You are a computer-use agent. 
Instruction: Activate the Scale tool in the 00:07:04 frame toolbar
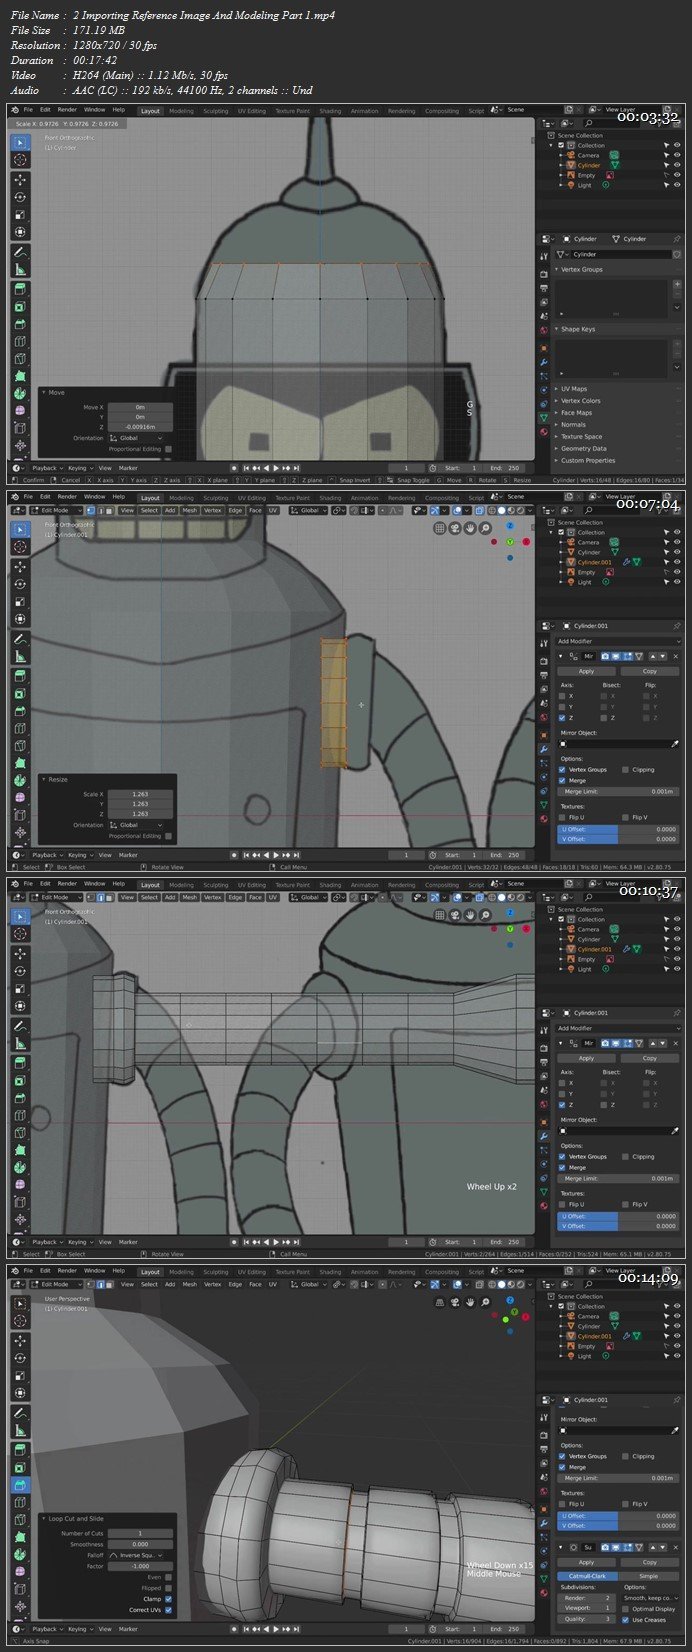point(20,602)
